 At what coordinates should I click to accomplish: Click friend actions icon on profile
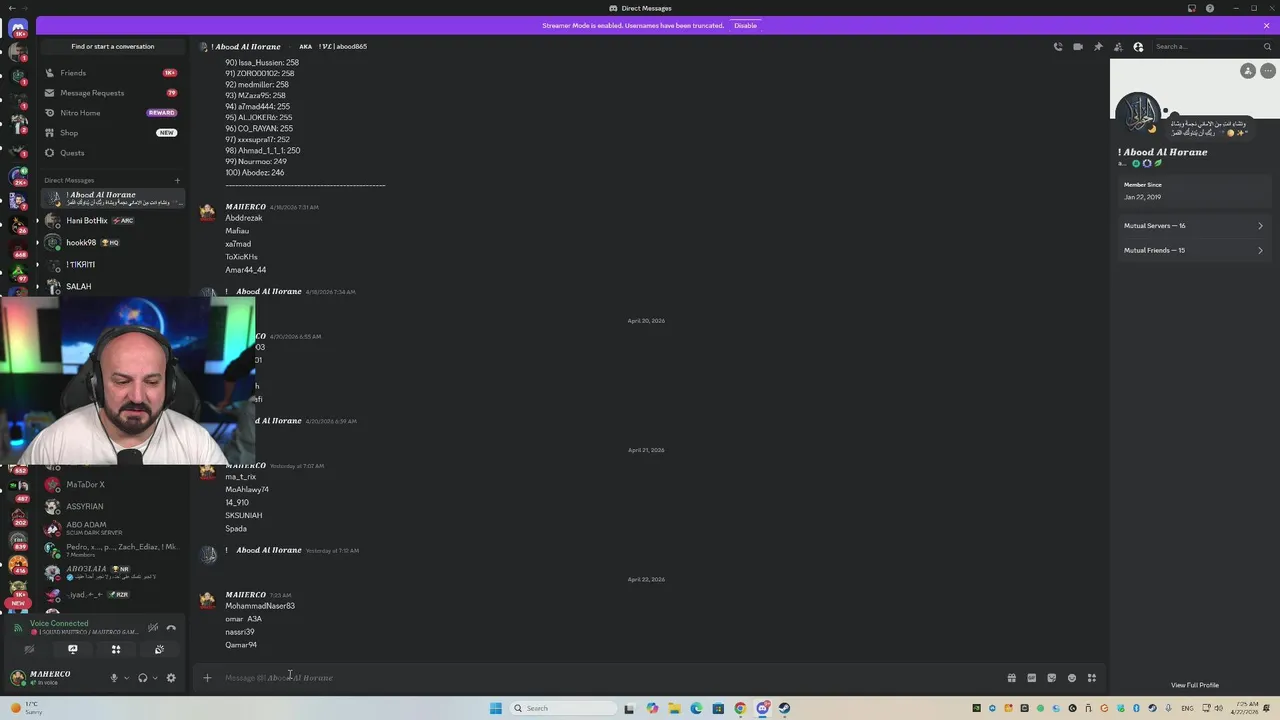[1248, 71]
